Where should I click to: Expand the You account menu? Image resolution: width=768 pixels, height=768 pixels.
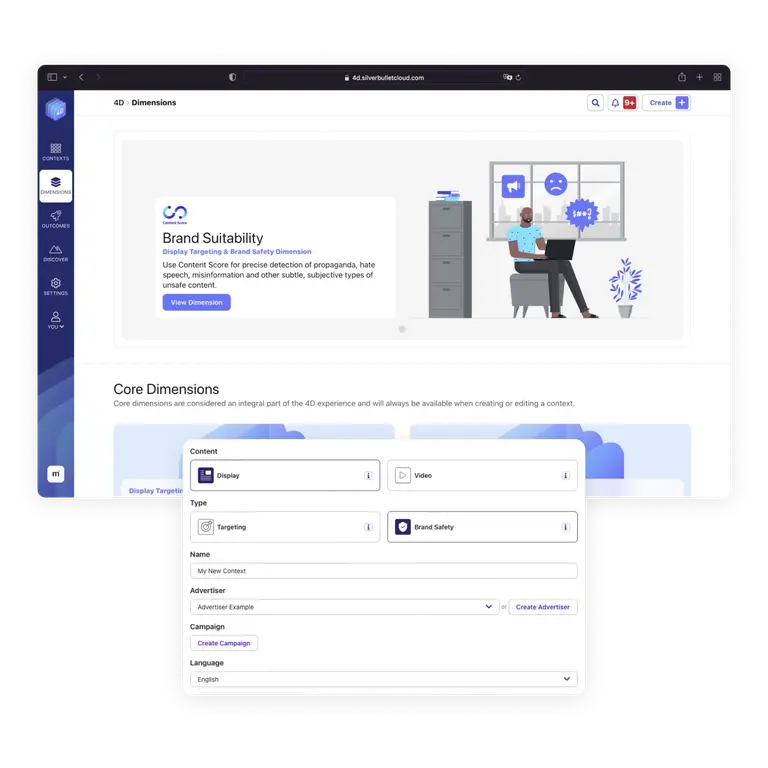click(55, 320)
